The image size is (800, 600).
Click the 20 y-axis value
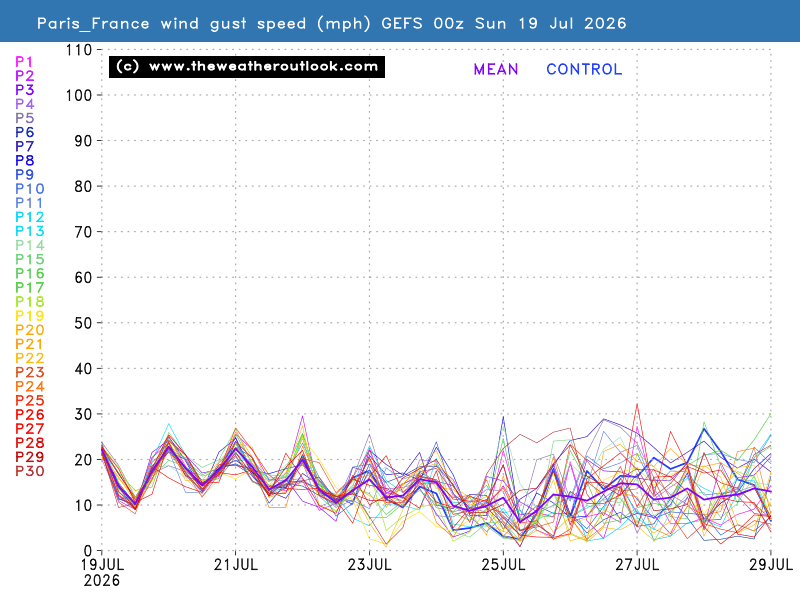click(83, 460)
